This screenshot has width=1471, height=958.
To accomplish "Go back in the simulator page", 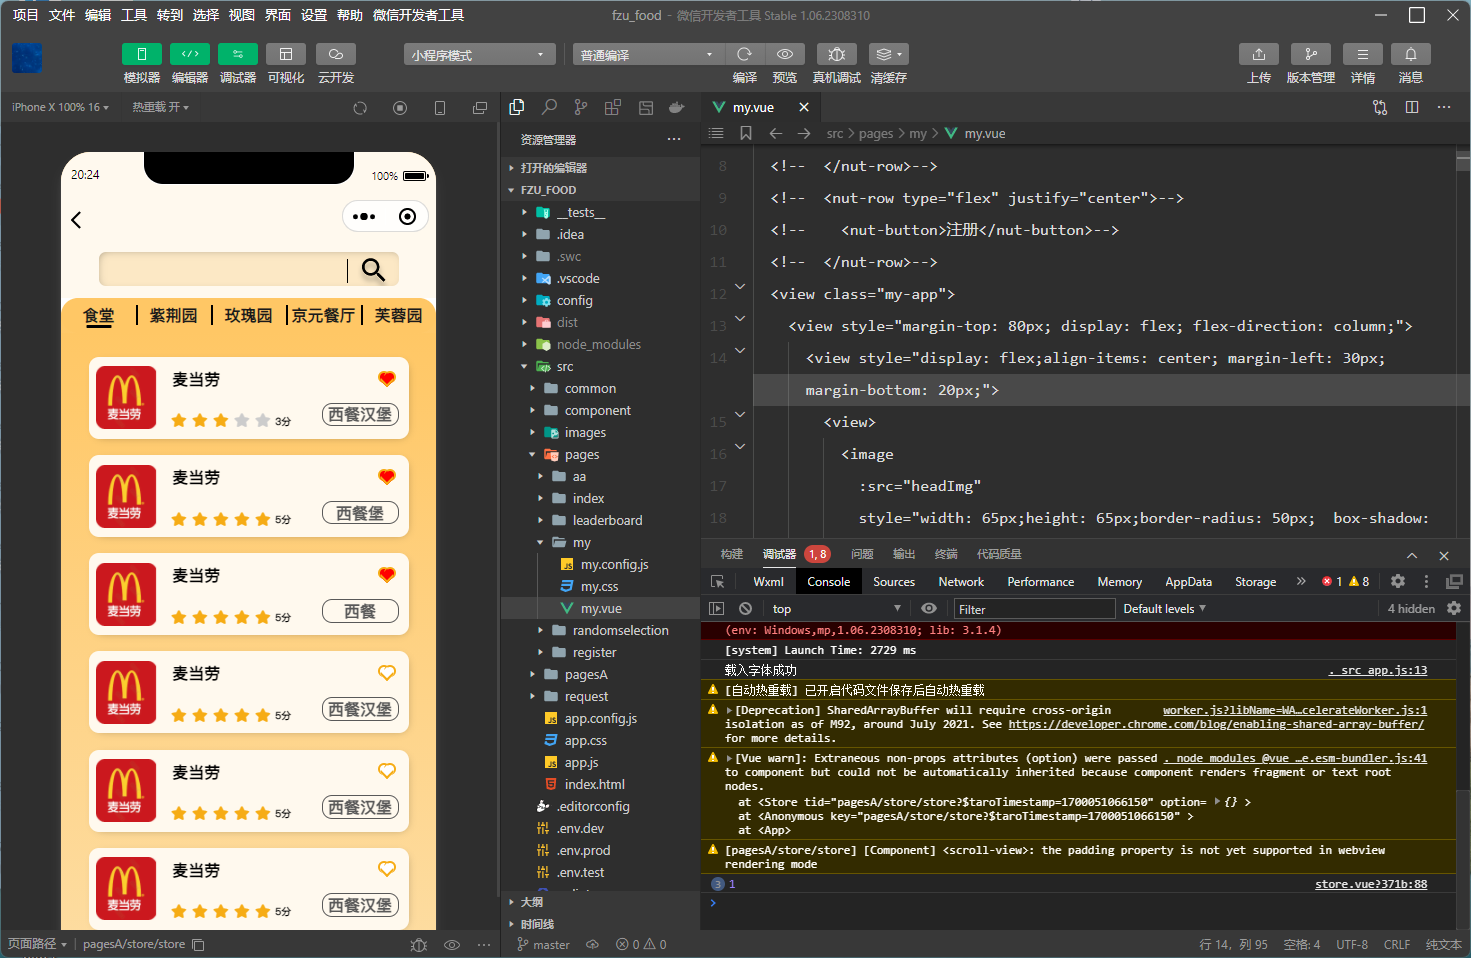I will (x=76, y=220).
